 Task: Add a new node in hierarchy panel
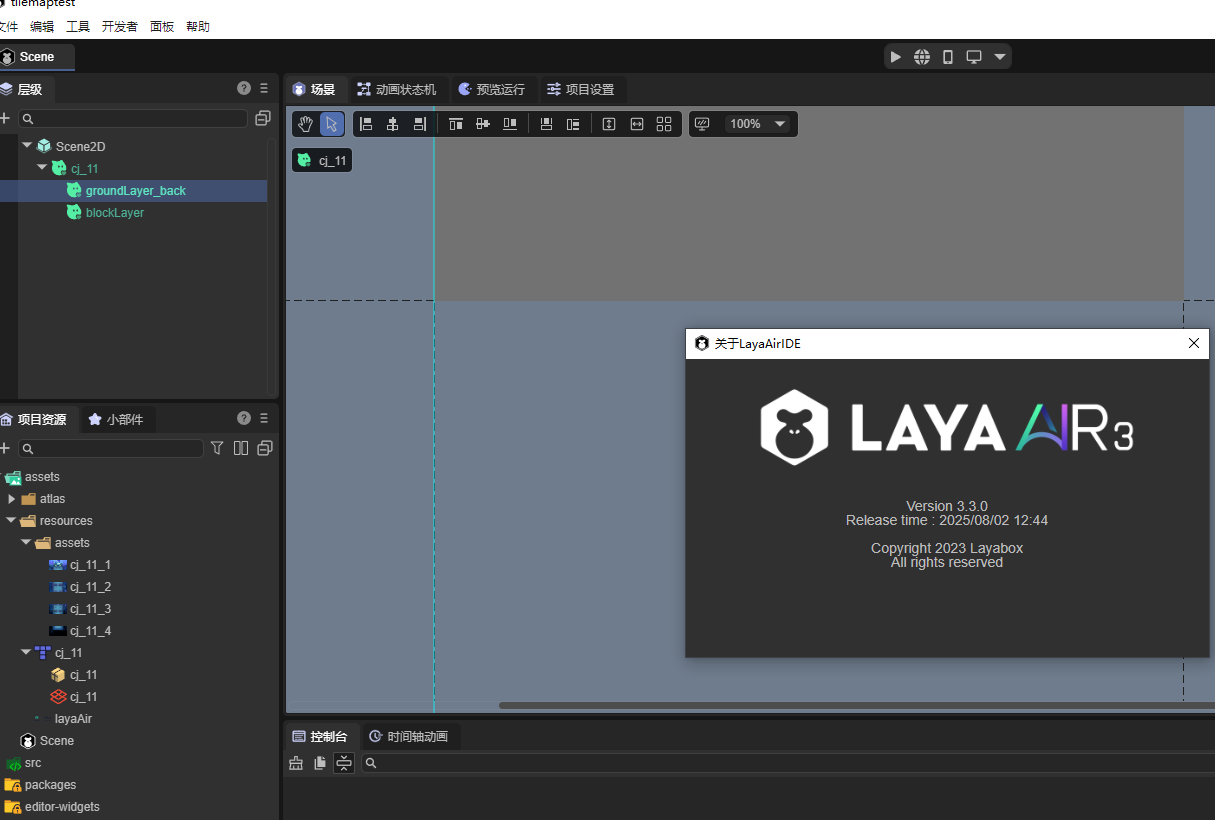[x=5, y=118]
